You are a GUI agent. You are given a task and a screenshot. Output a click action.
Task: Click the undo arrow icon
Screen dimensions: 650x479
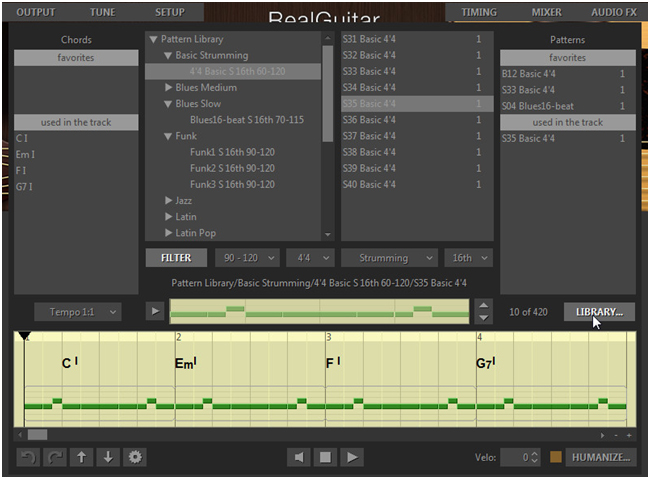point(29,457)
